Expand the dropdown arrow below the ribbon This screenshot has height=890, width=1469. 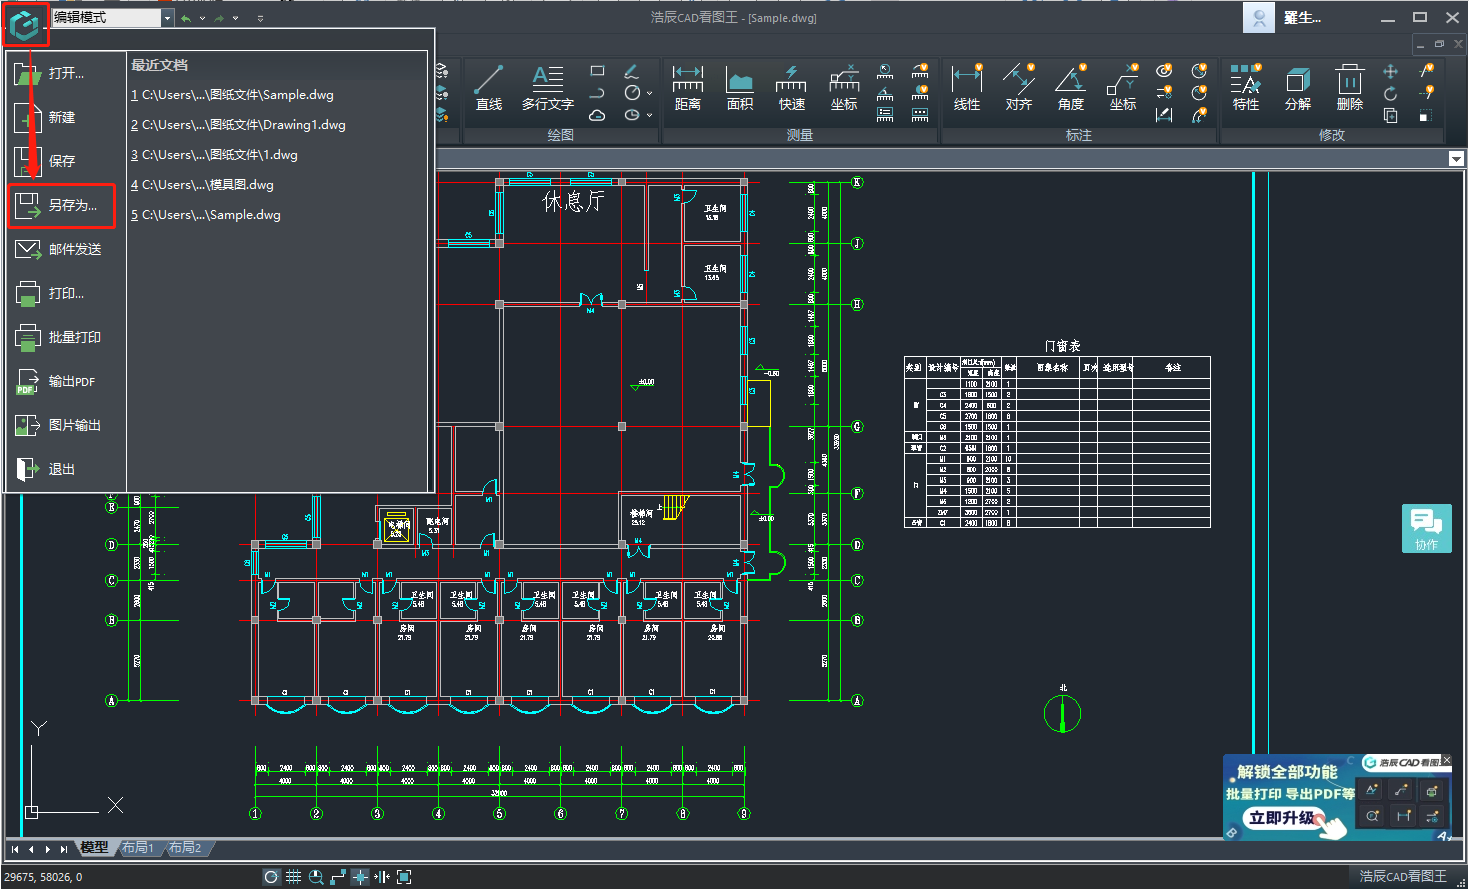1456,159
